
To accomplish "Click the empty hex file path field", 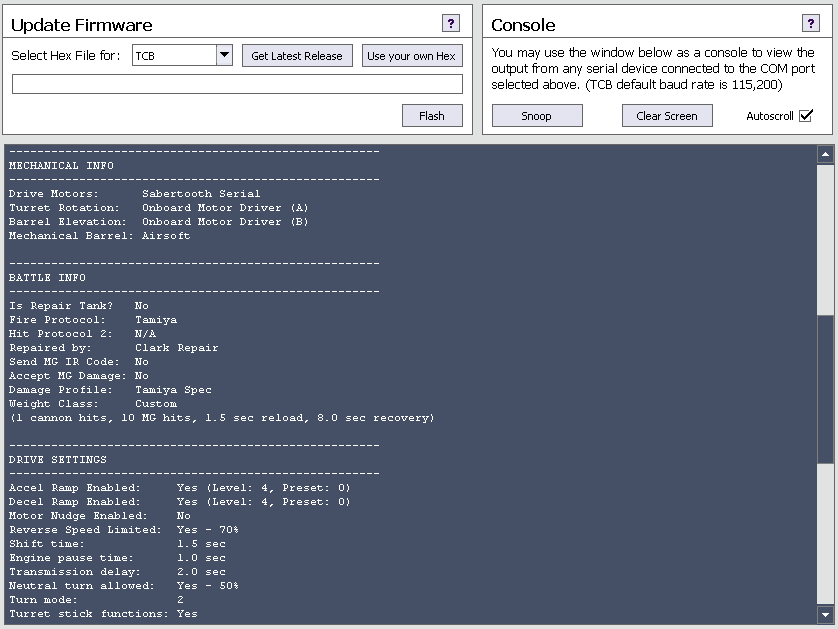I will [x=237, y=85].
